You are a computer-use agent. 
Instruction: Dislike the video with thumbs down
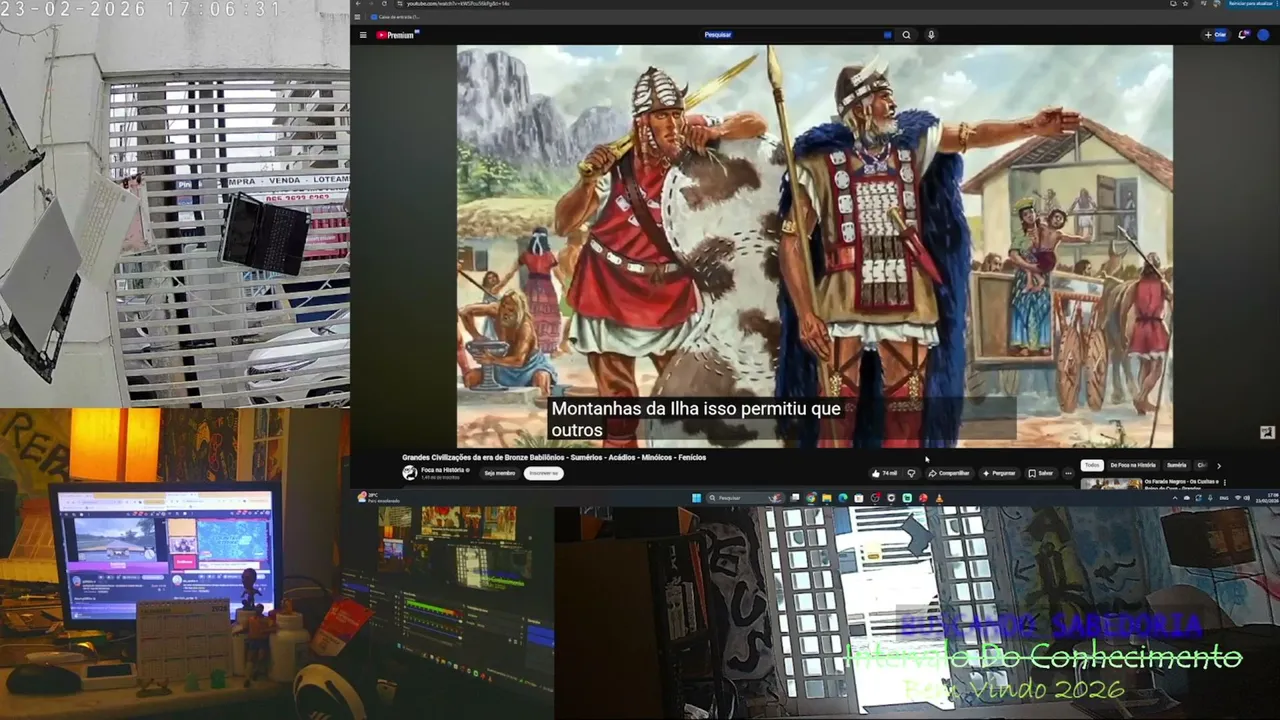pyautogui.click(x=911, y=473)
